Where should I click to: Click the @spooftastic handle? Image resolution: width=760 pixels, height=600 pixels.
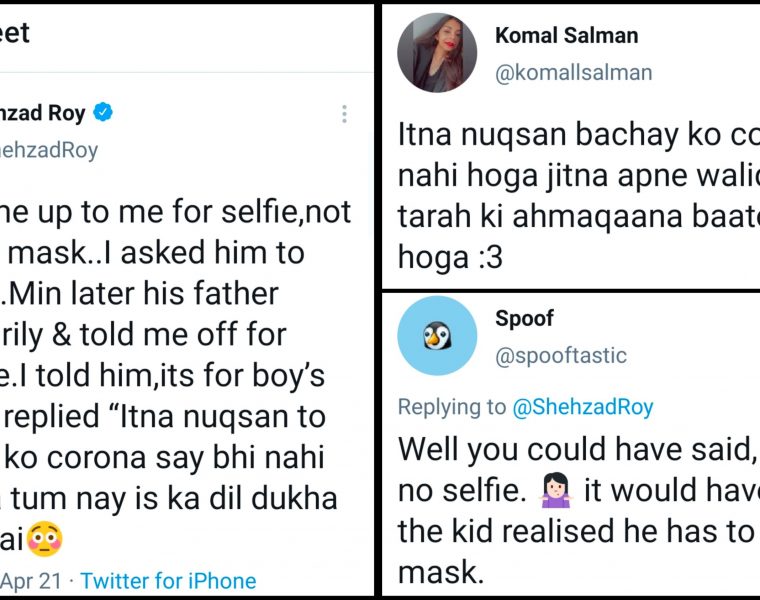point(560,355)
